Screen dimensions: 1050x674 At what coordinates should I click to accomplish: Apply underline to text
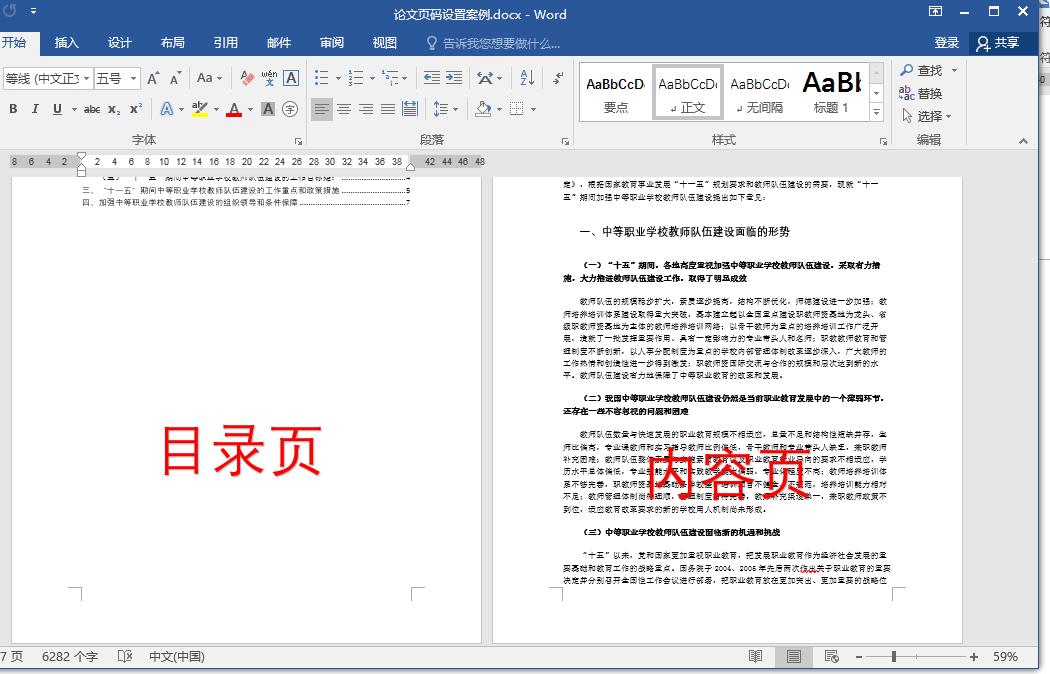coord(57,107)
